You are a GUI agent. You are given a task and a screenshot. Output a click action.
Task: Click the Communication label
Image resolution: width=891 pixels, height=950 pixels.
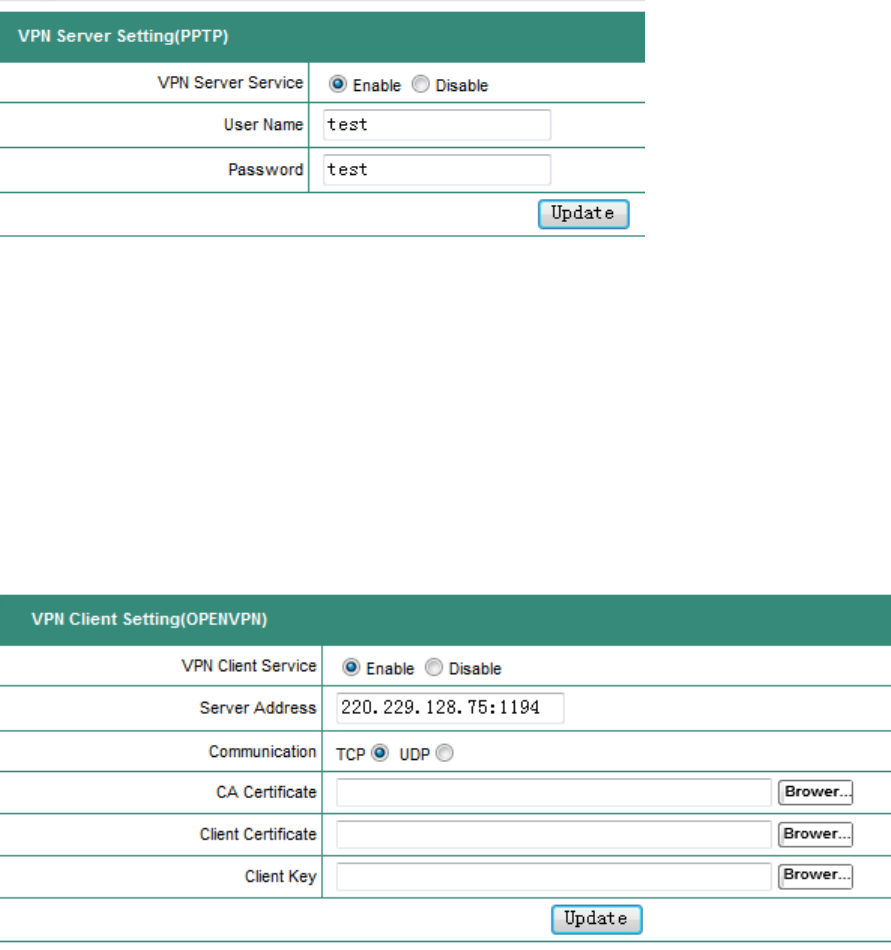262,751
